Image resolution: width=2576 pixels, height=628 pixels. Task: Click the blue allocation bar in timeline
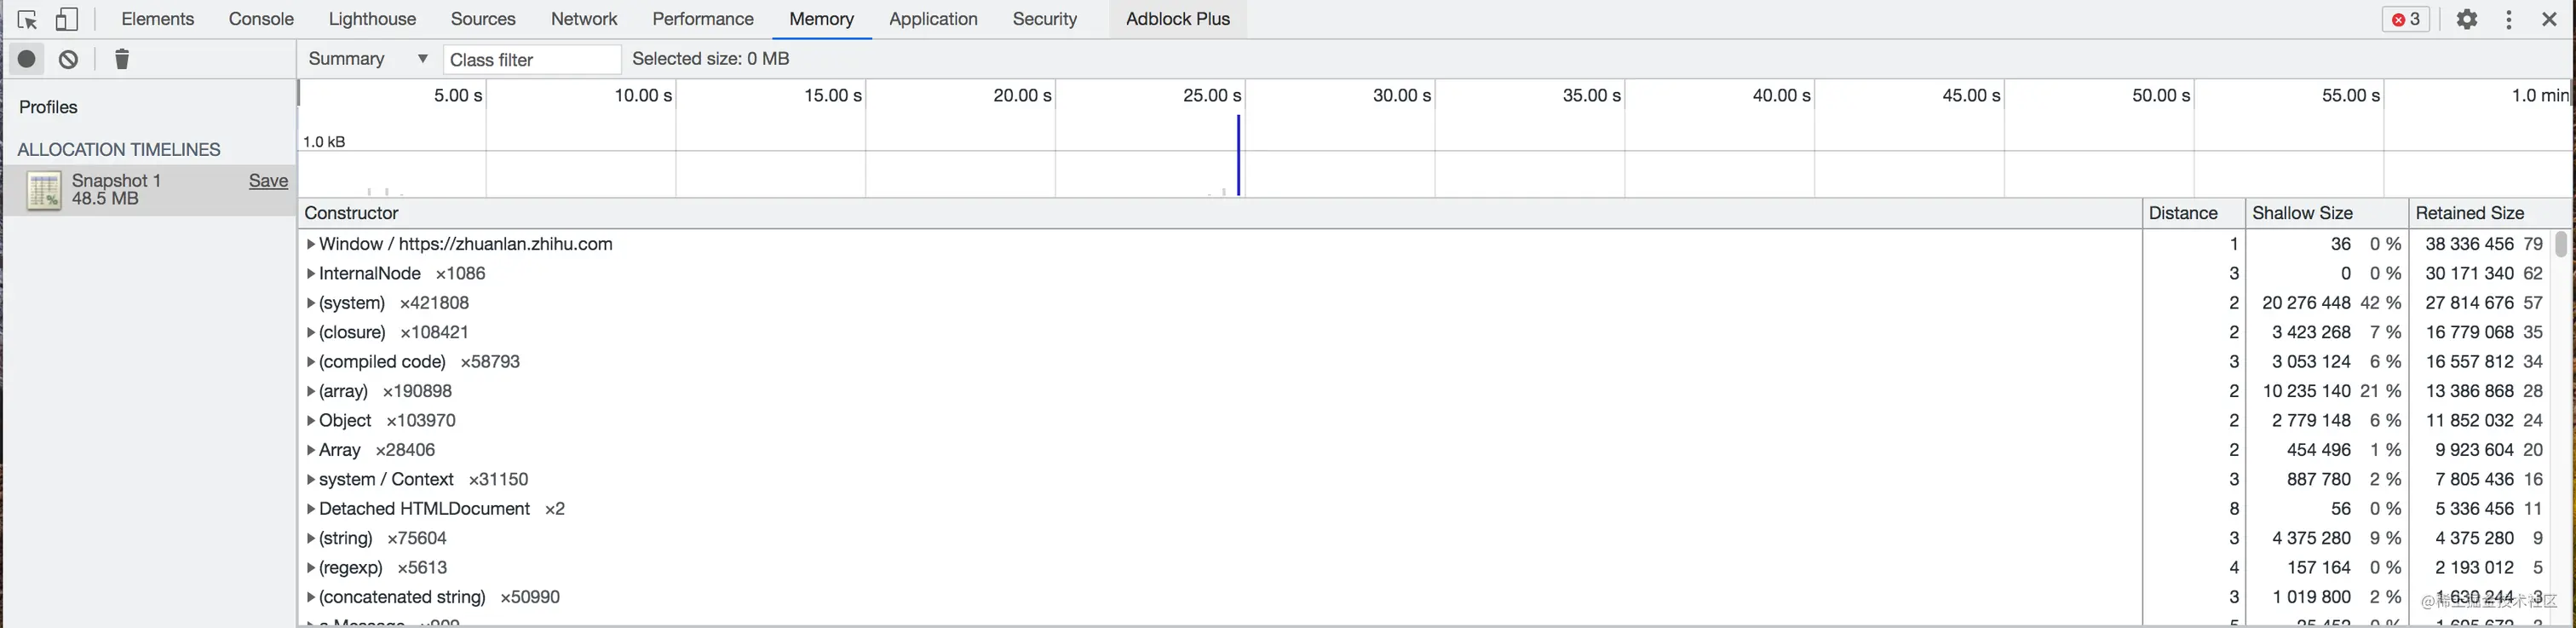pyautogui.click(x=1238, y=156)
